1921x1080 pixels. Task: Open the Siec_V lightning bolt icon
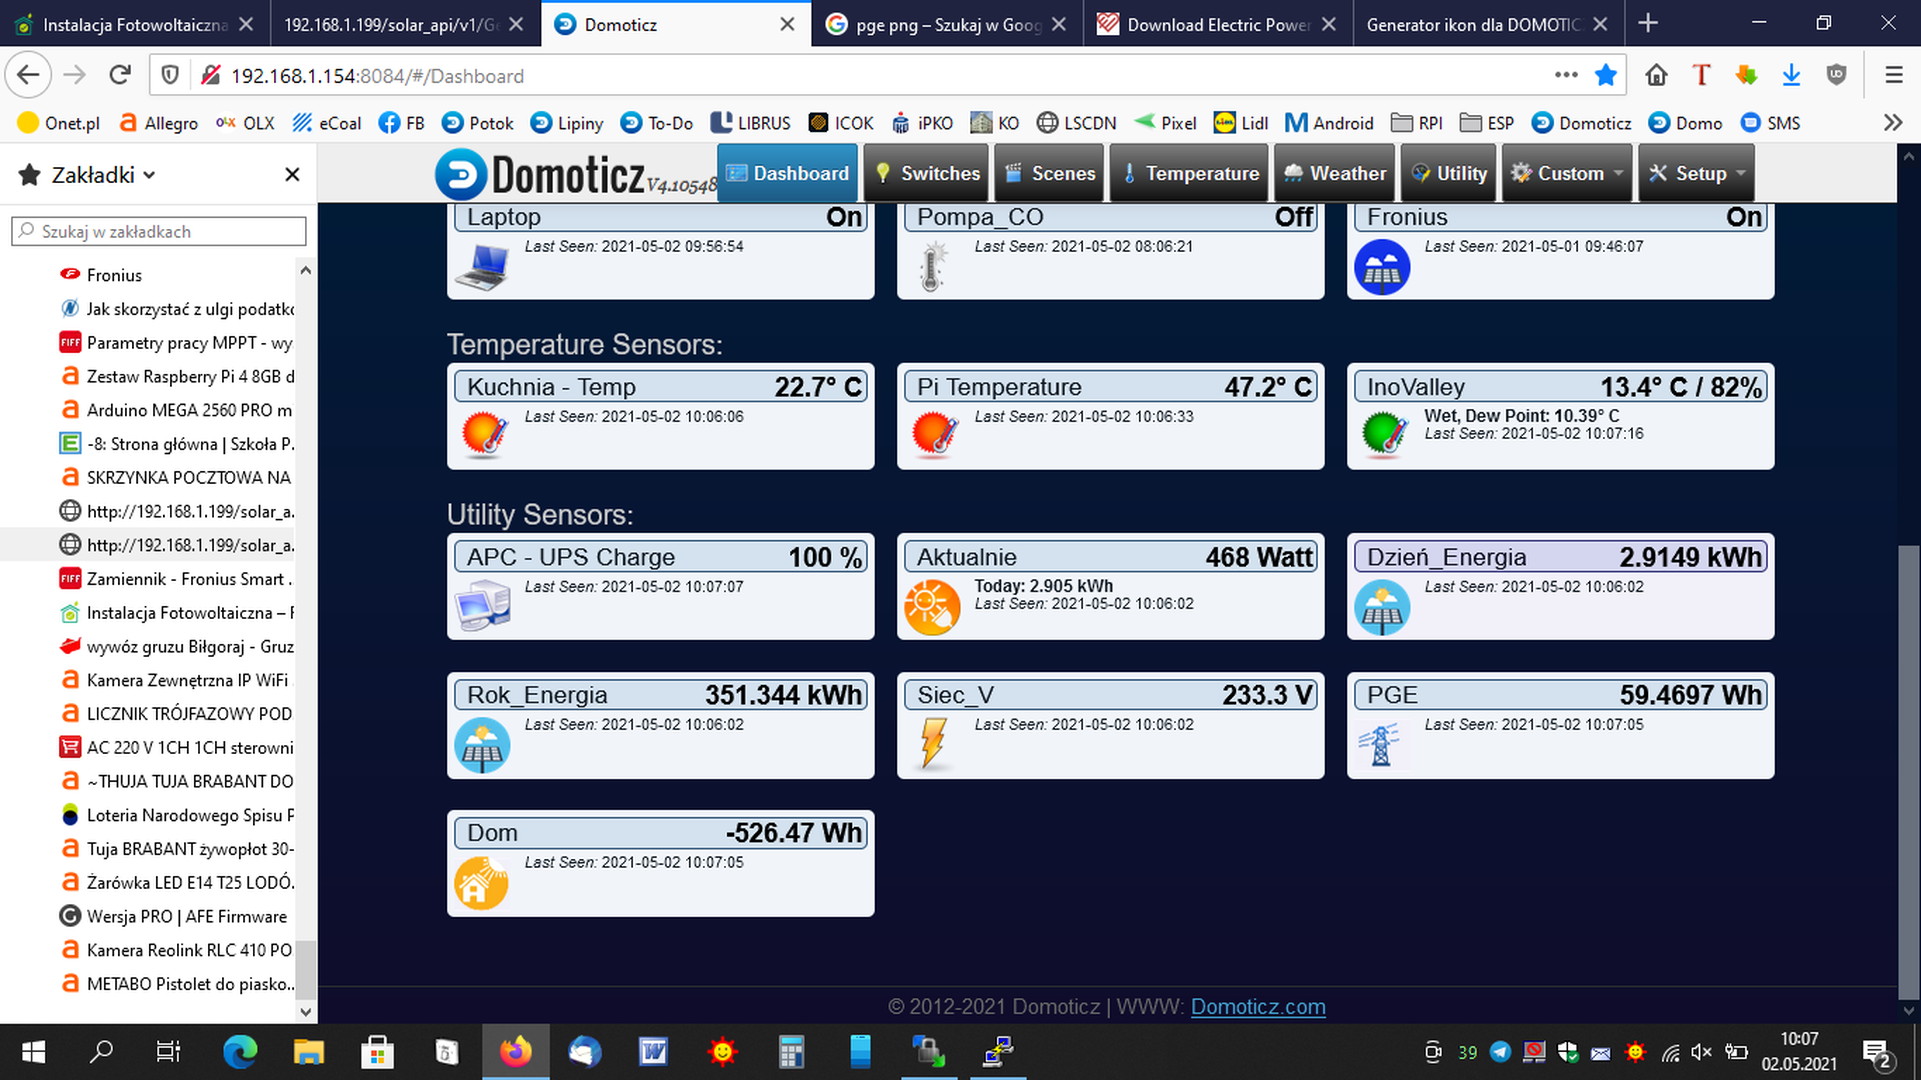point(933,745)
